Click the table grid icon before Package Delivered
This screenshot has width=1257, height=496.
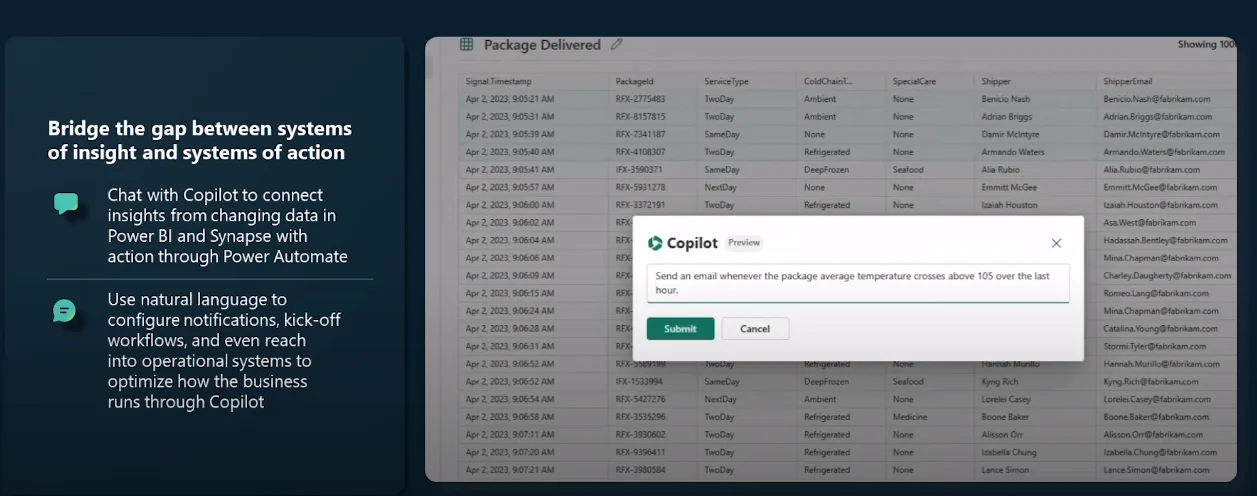pyautogui.click(x=466, y=44)
